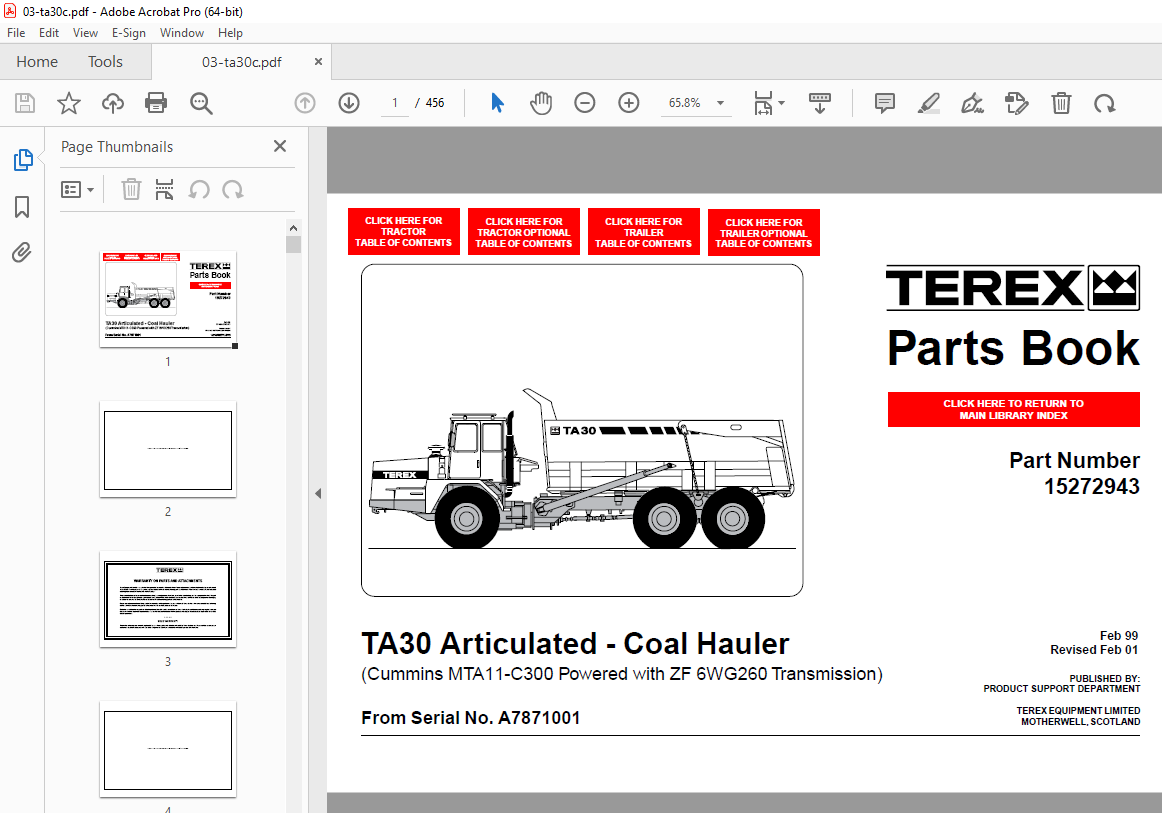Screen dimensions: 1162x813
Task: Return to Main Library Index button
Action: click(x=1013, y=409)
